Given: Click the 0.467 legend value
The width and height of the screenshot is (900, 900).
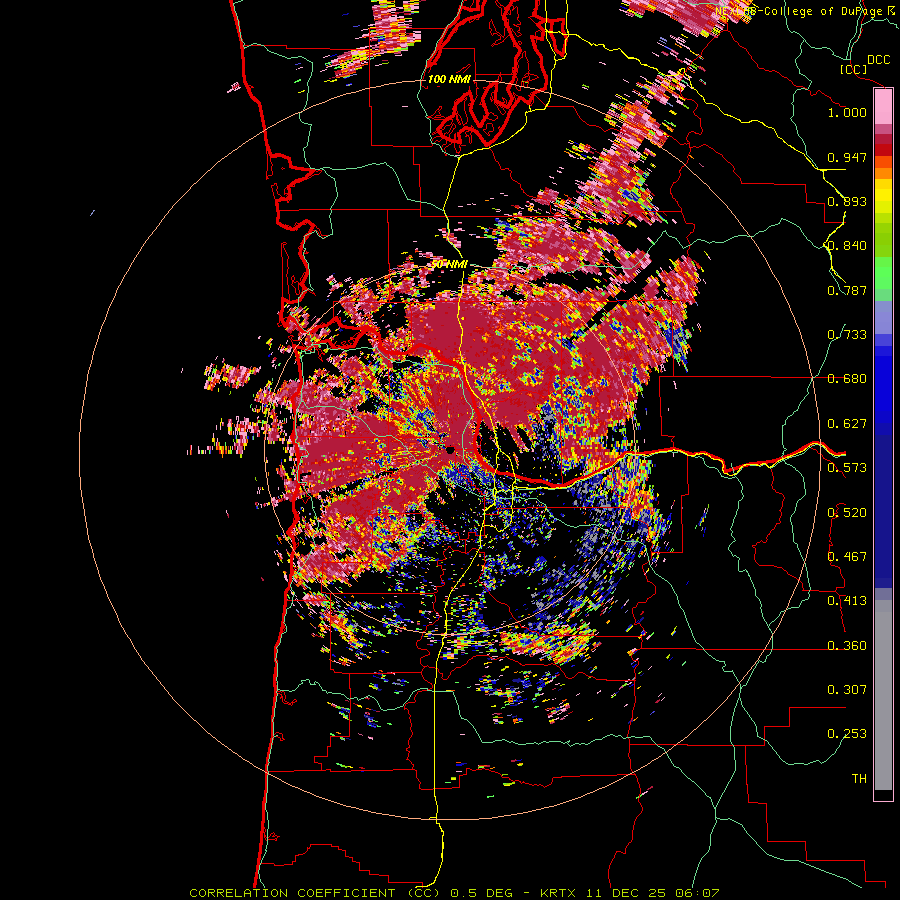Looking at the screenshot, I should tap(847, 557).
